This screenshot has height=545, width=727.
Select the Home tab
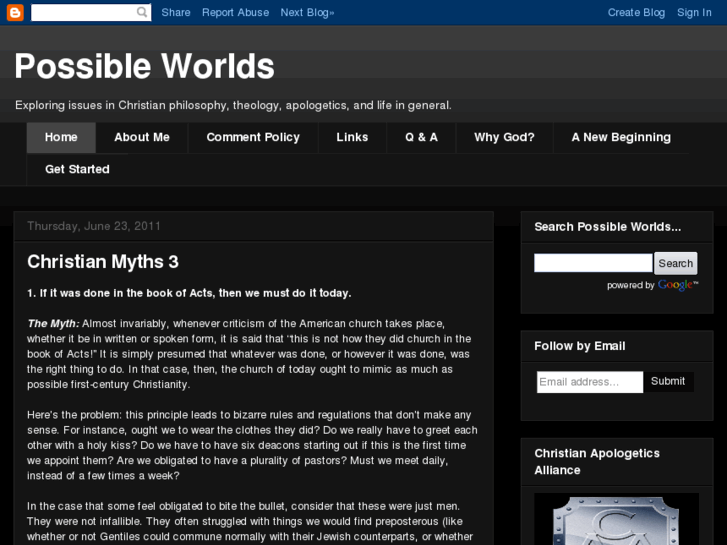point(61,137)
